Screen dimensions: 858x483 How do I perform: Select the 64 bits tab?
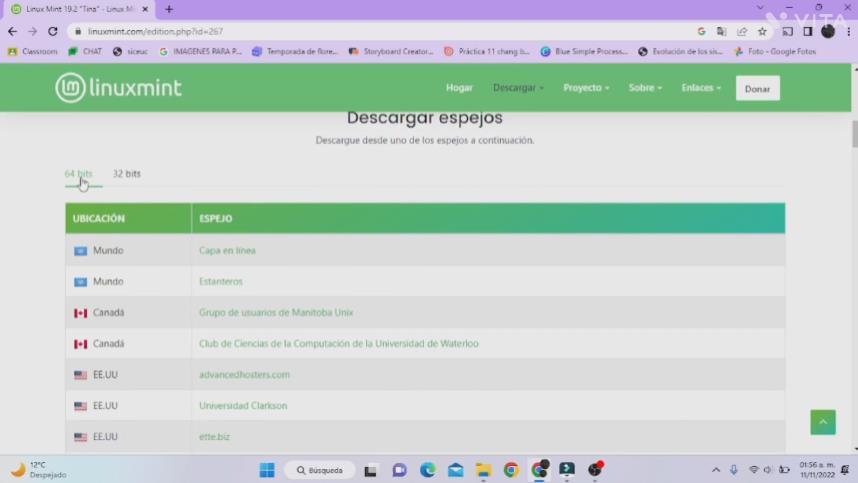(x=79, y=174)
